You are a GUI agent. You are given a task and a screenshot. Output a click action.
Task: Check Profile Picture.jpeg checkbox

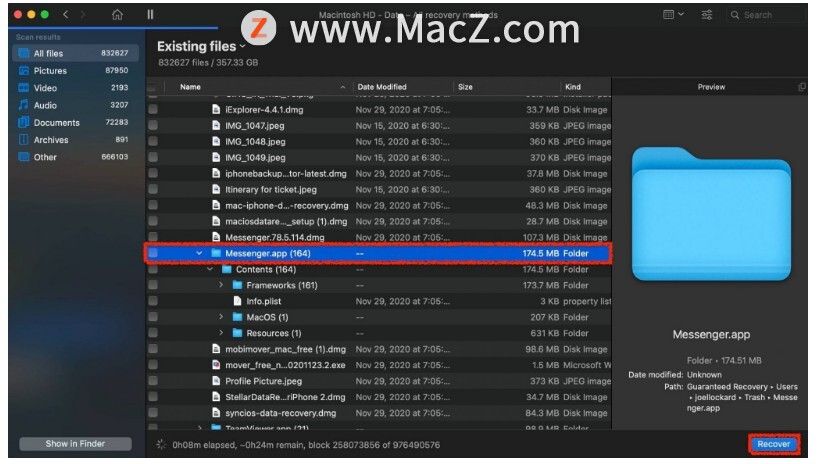click(x=153, y=380)
